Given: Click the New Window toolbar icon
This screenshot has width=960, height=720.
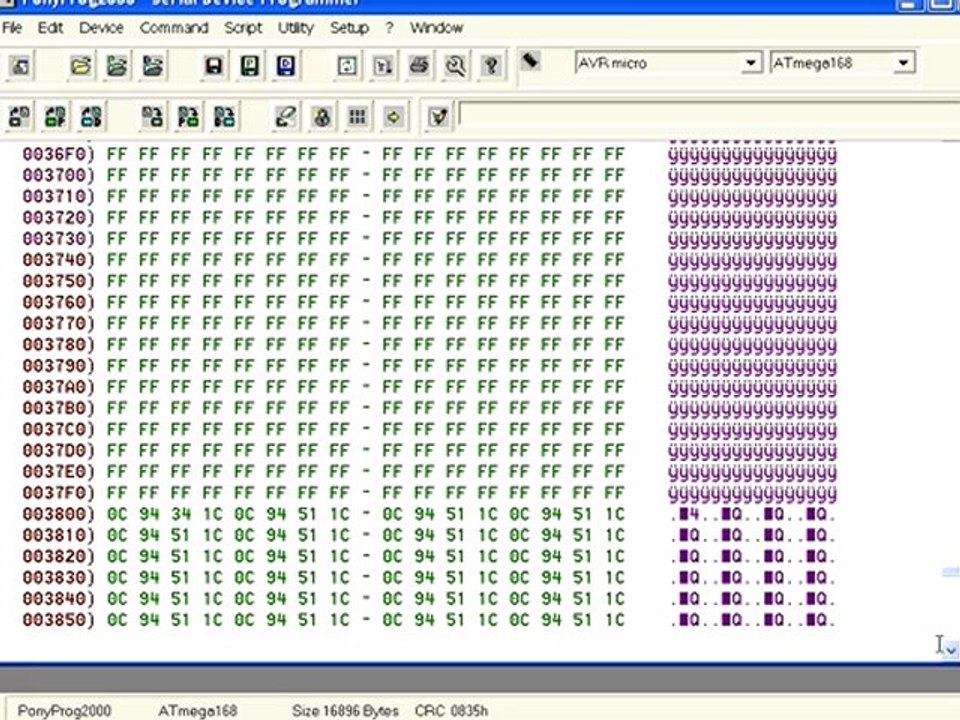Looking at the screenshot, I should pos(20,66).
